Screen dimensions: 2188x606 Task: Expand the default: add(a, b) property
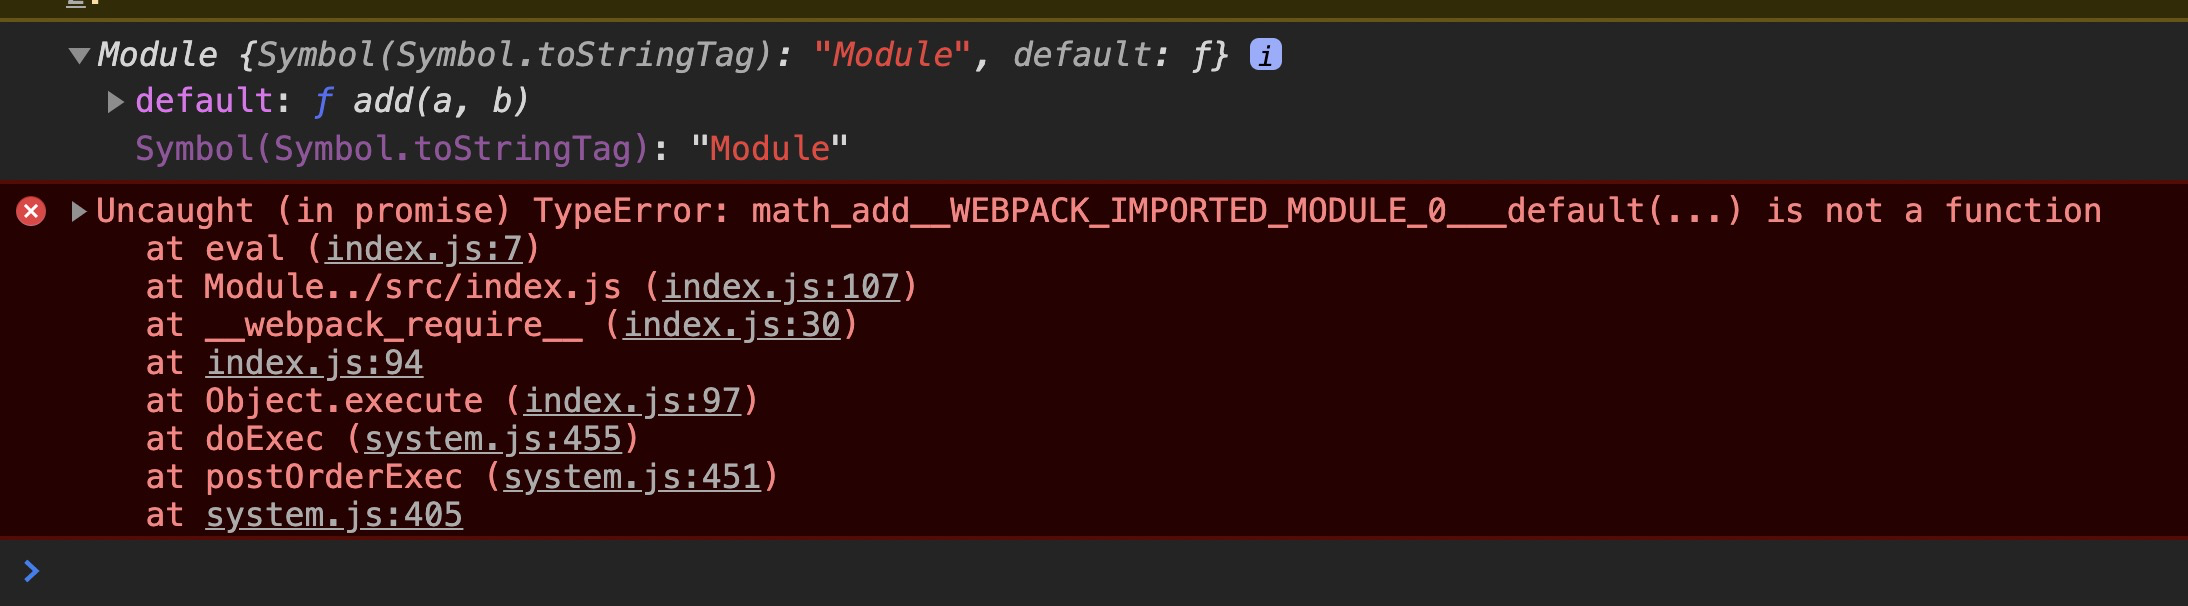click(113, 100)
